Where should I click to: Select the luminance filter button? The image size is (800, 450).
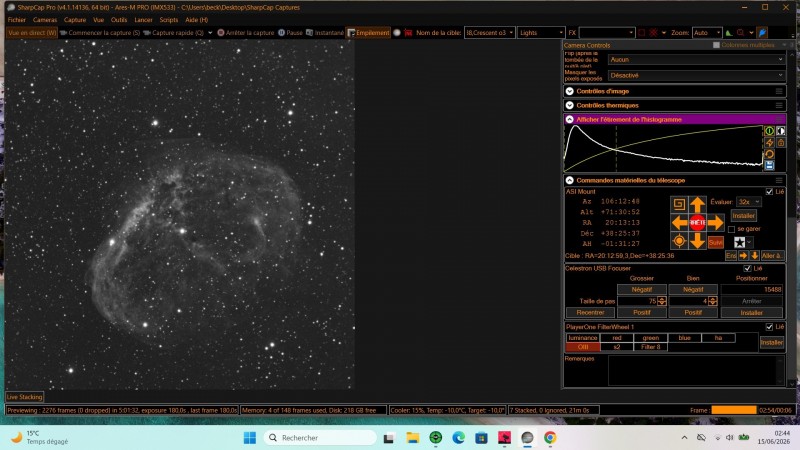tap(582, 338)
